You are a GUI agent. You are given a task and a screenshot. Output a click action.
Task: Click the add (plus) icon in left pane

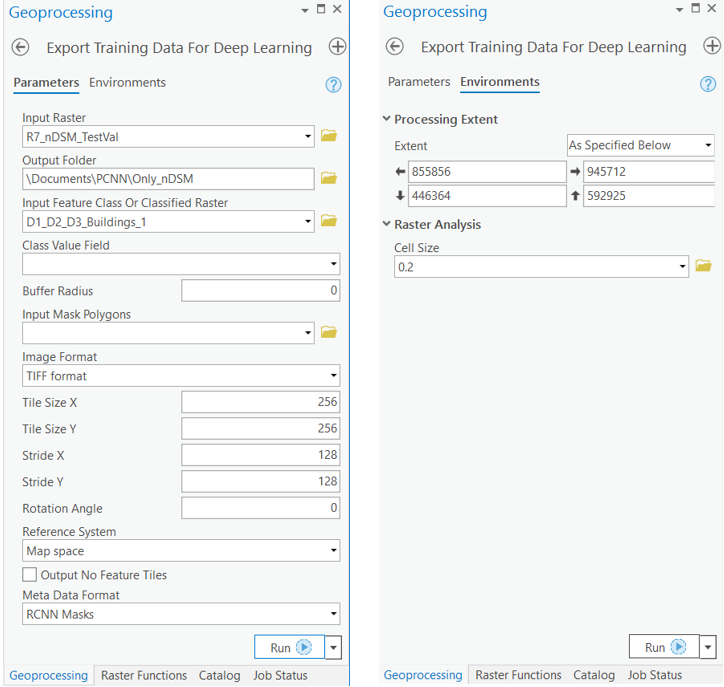point(337,47)
